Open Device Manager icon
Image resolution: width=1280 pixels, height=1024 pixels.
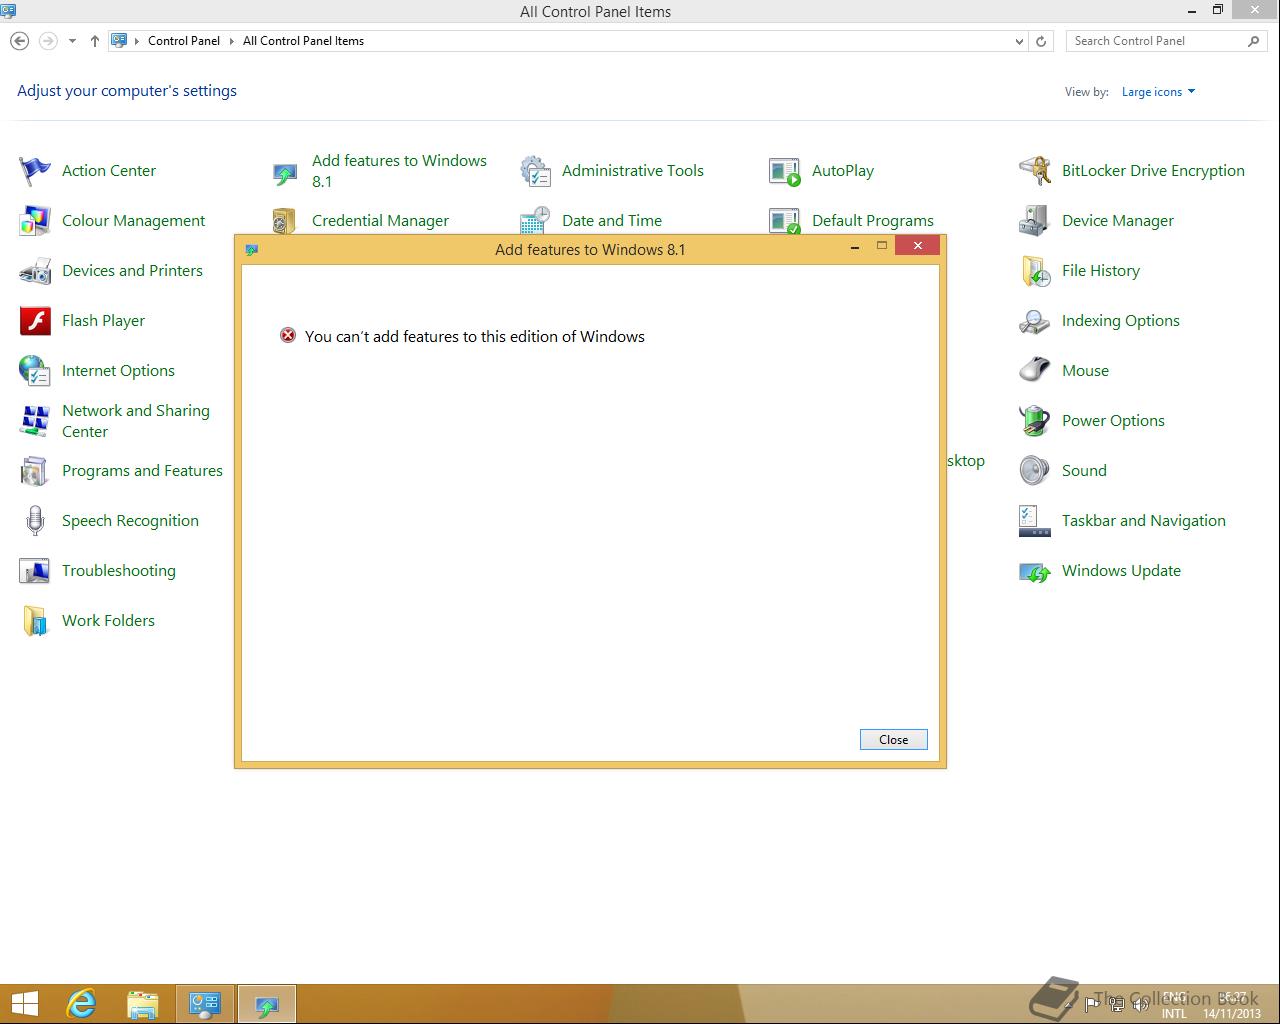coord(1035,221)
